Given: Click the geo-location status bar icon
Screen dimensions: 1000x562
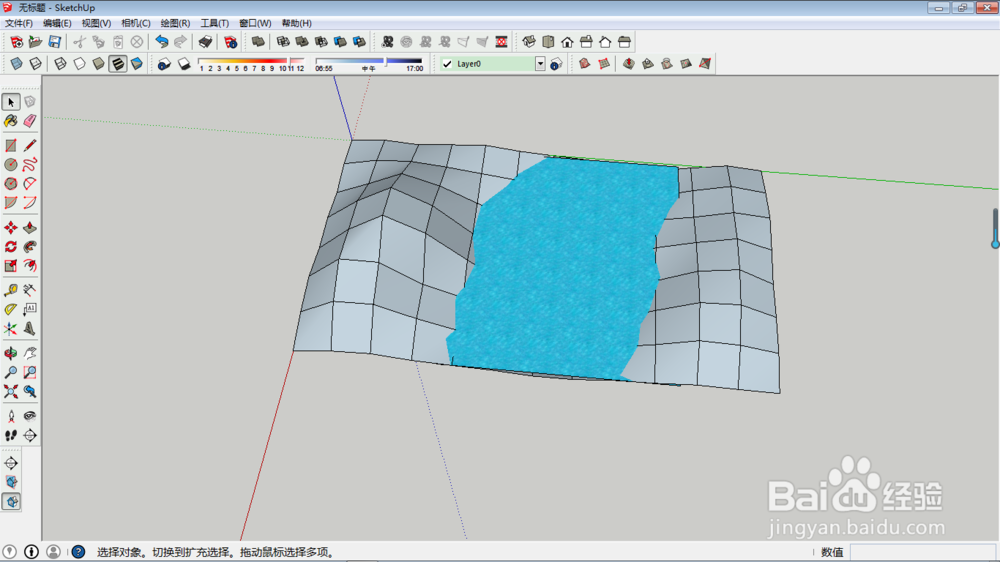Looking at the screenshot, I should [x=10, y=552].
